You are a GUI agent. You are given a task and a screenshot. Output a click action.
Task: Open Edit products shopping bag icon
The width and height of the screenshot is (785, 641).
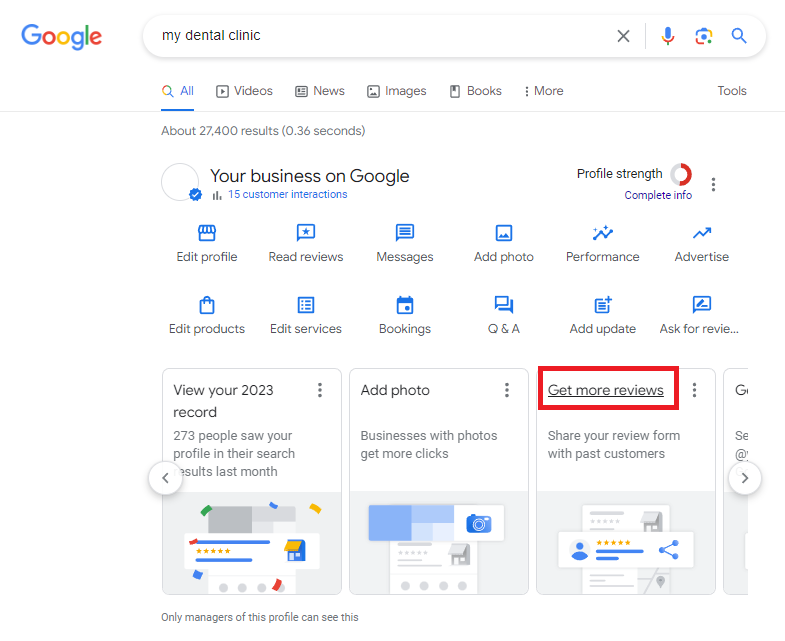(x=207, y=305)
